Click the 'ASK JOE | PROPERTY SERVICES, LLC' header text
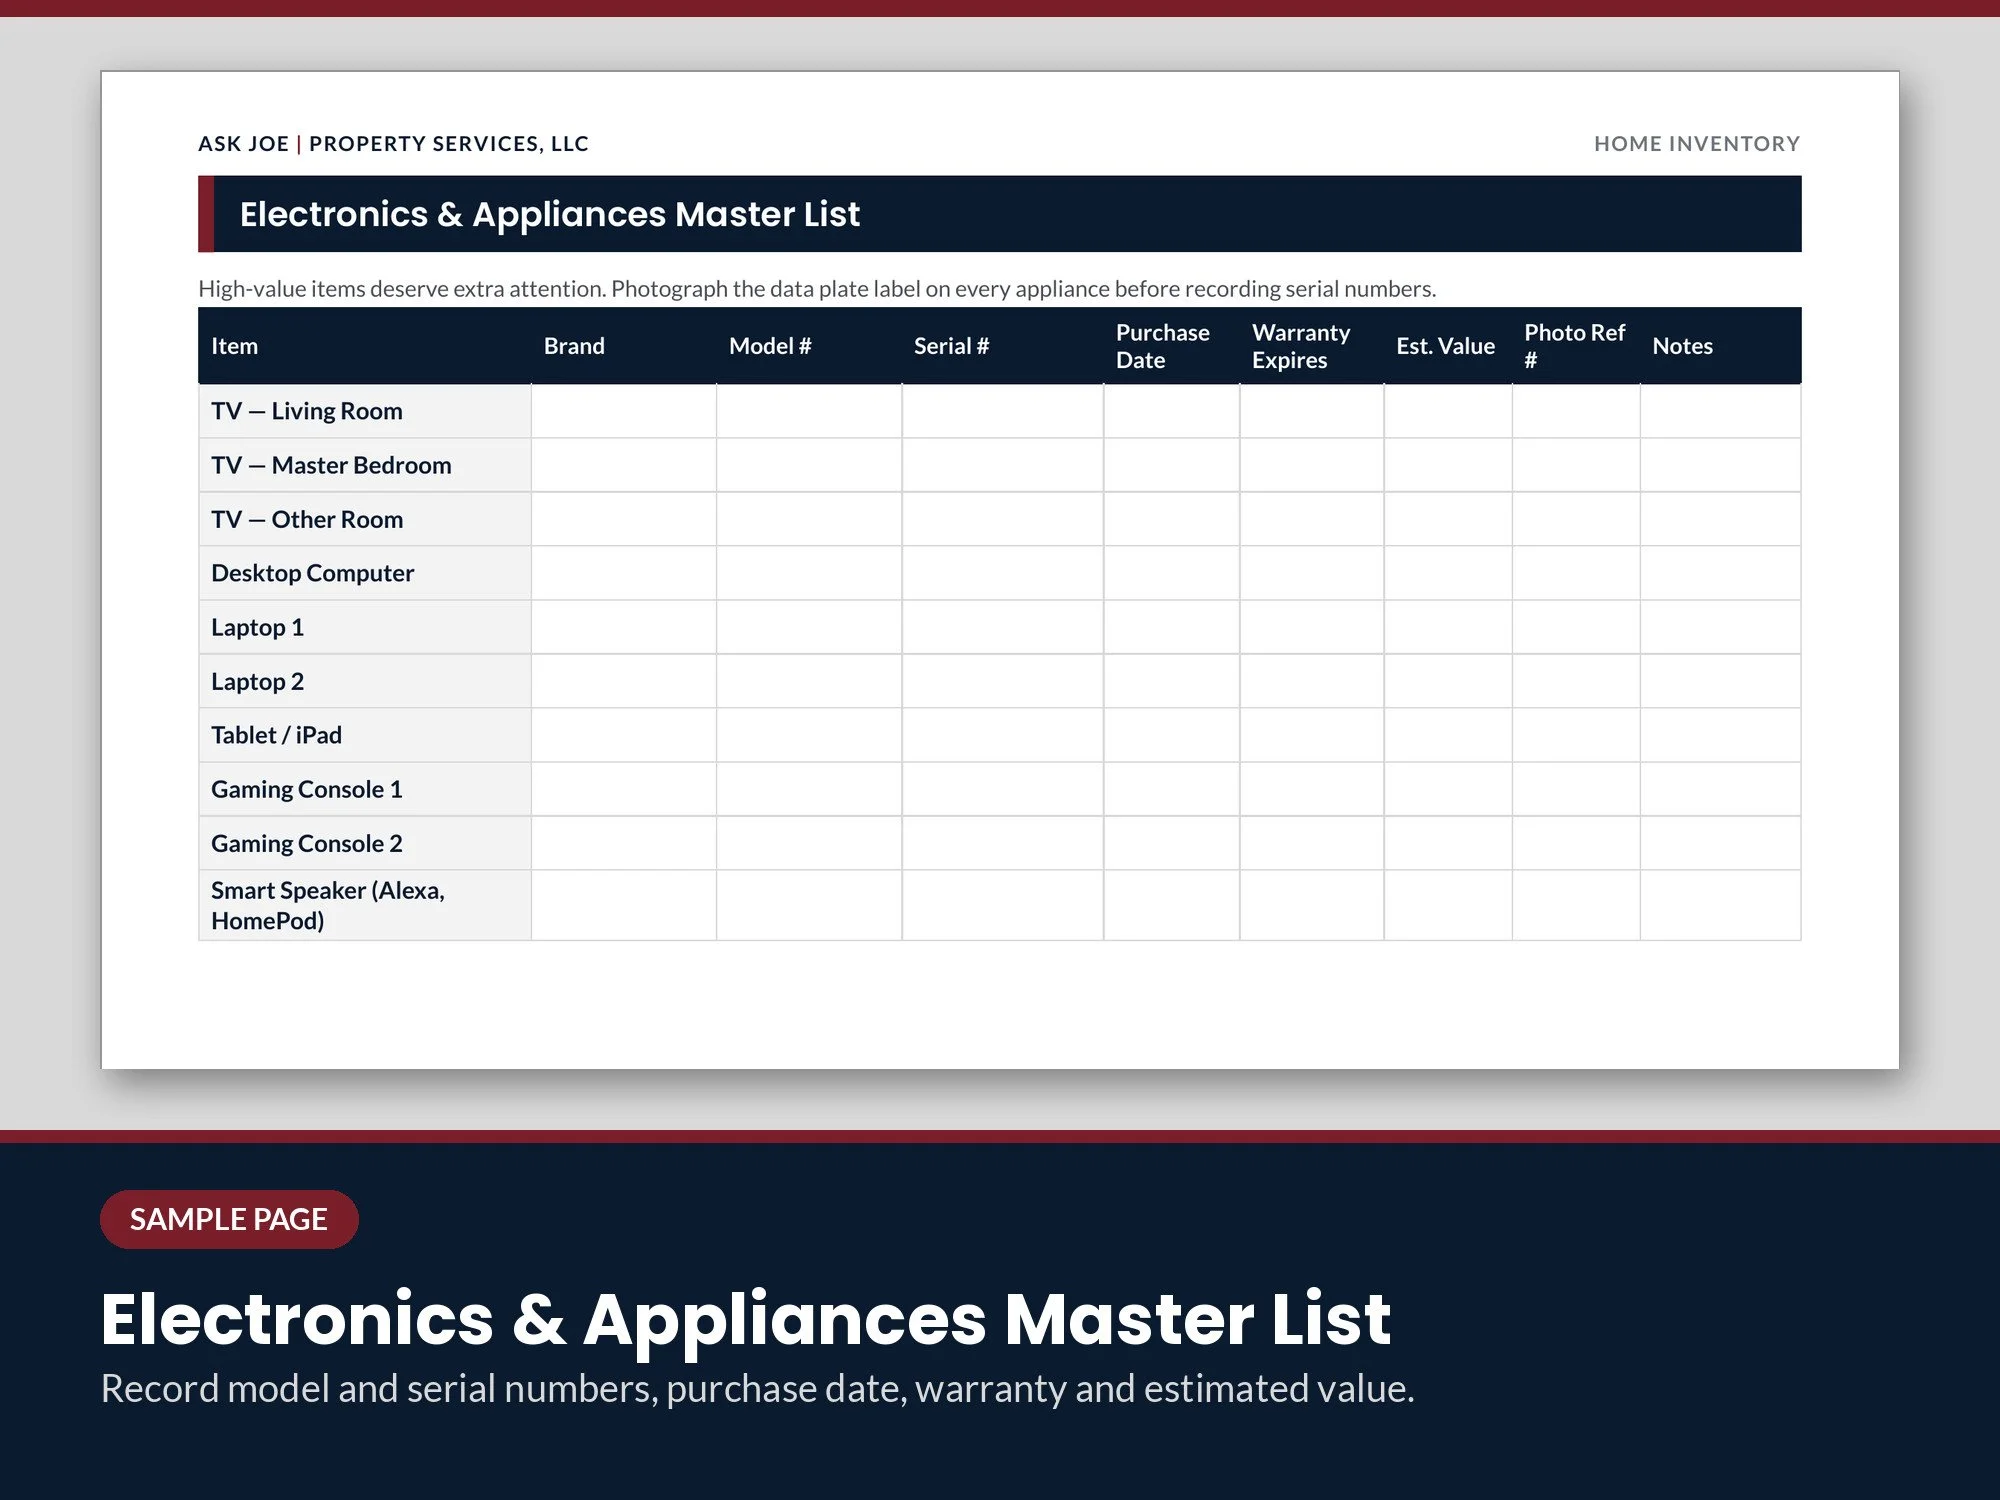Viewport: 2000px width, 1500px height. 394,144
